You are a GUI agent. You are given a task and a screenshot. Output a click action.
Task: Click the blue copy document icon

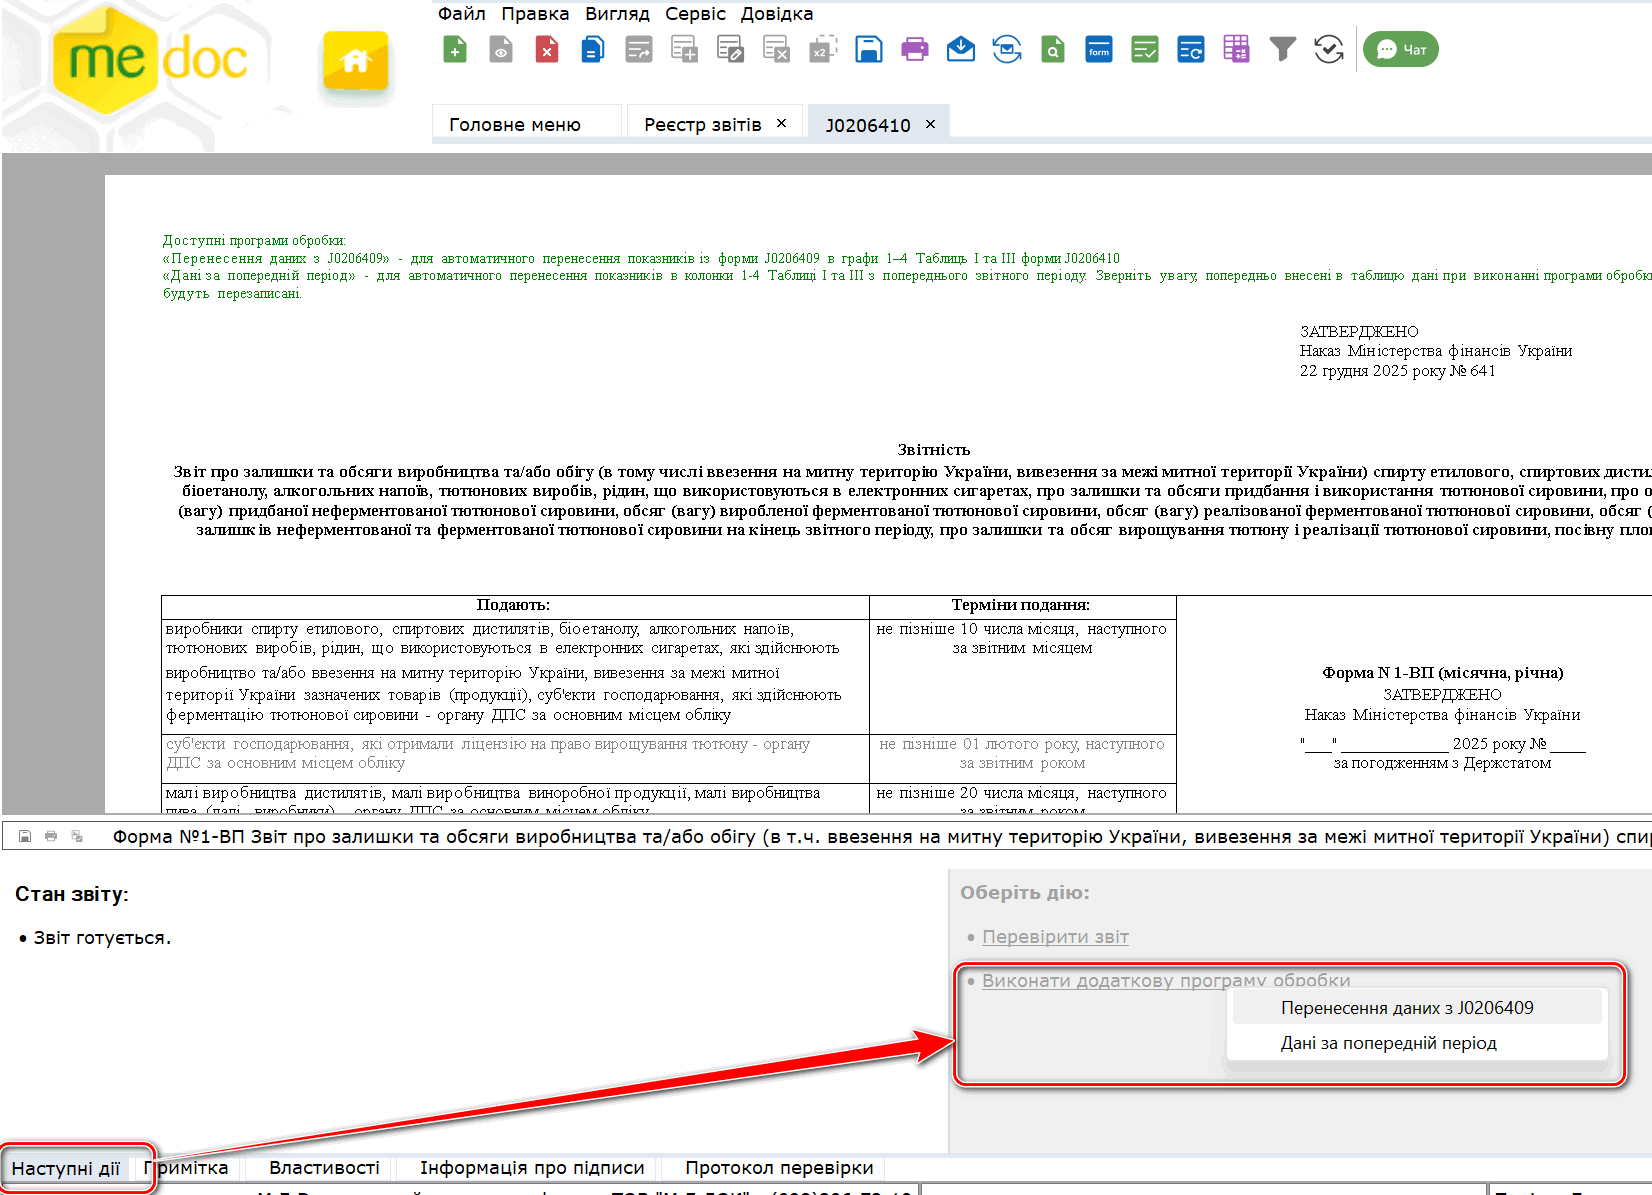click(593, 49)
